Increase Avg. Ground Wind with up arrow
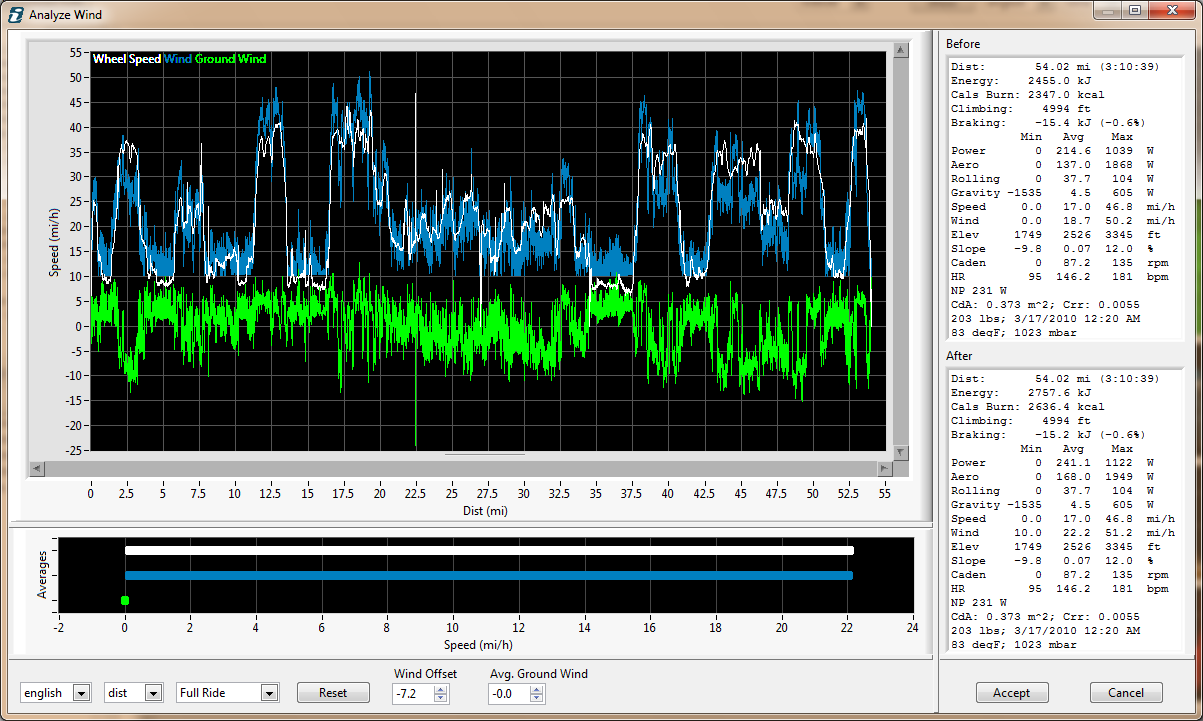This screenshot has height=721, width=1203. point(537,689)
